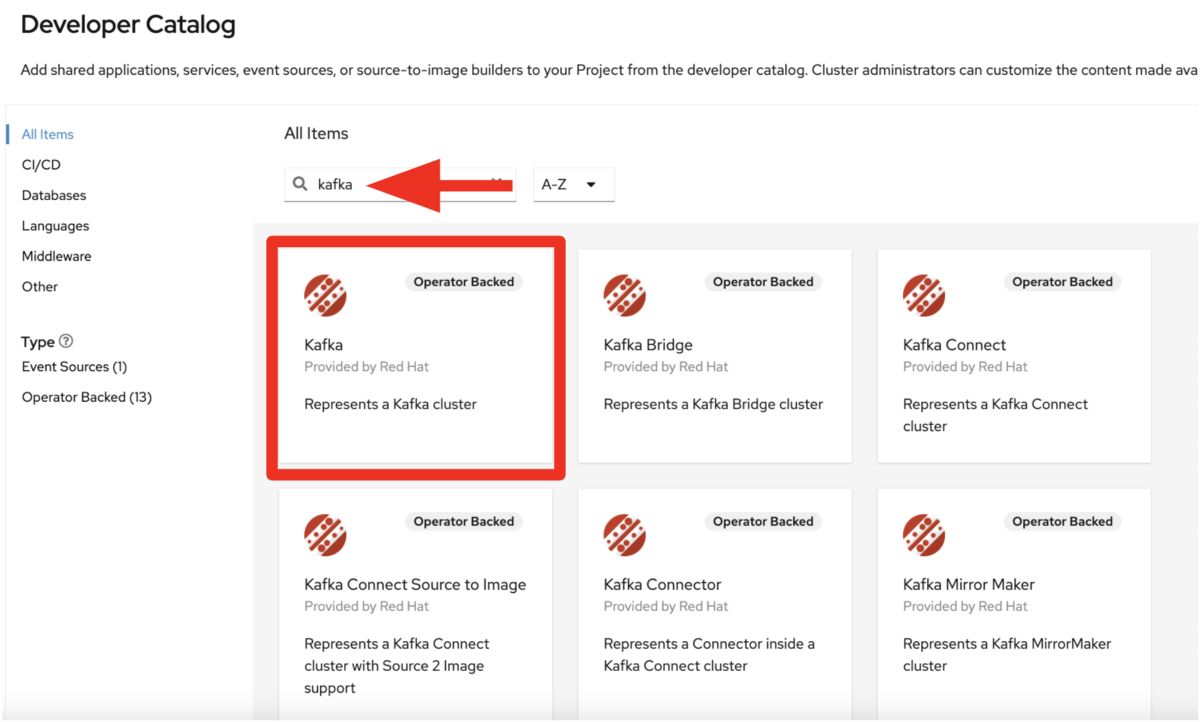Open the Kafka Connect card title
This screenshot has height=722, width=1200.
click(955, 345)
